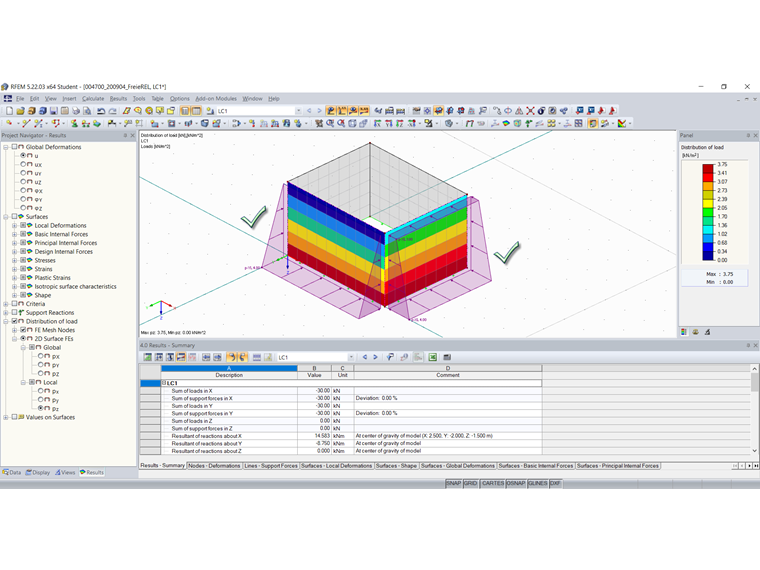Image resolution: width=760 pixels, height=570 pixels.
Task: Switch to Lines - Support Forces tab
Action: coord(270,466)
